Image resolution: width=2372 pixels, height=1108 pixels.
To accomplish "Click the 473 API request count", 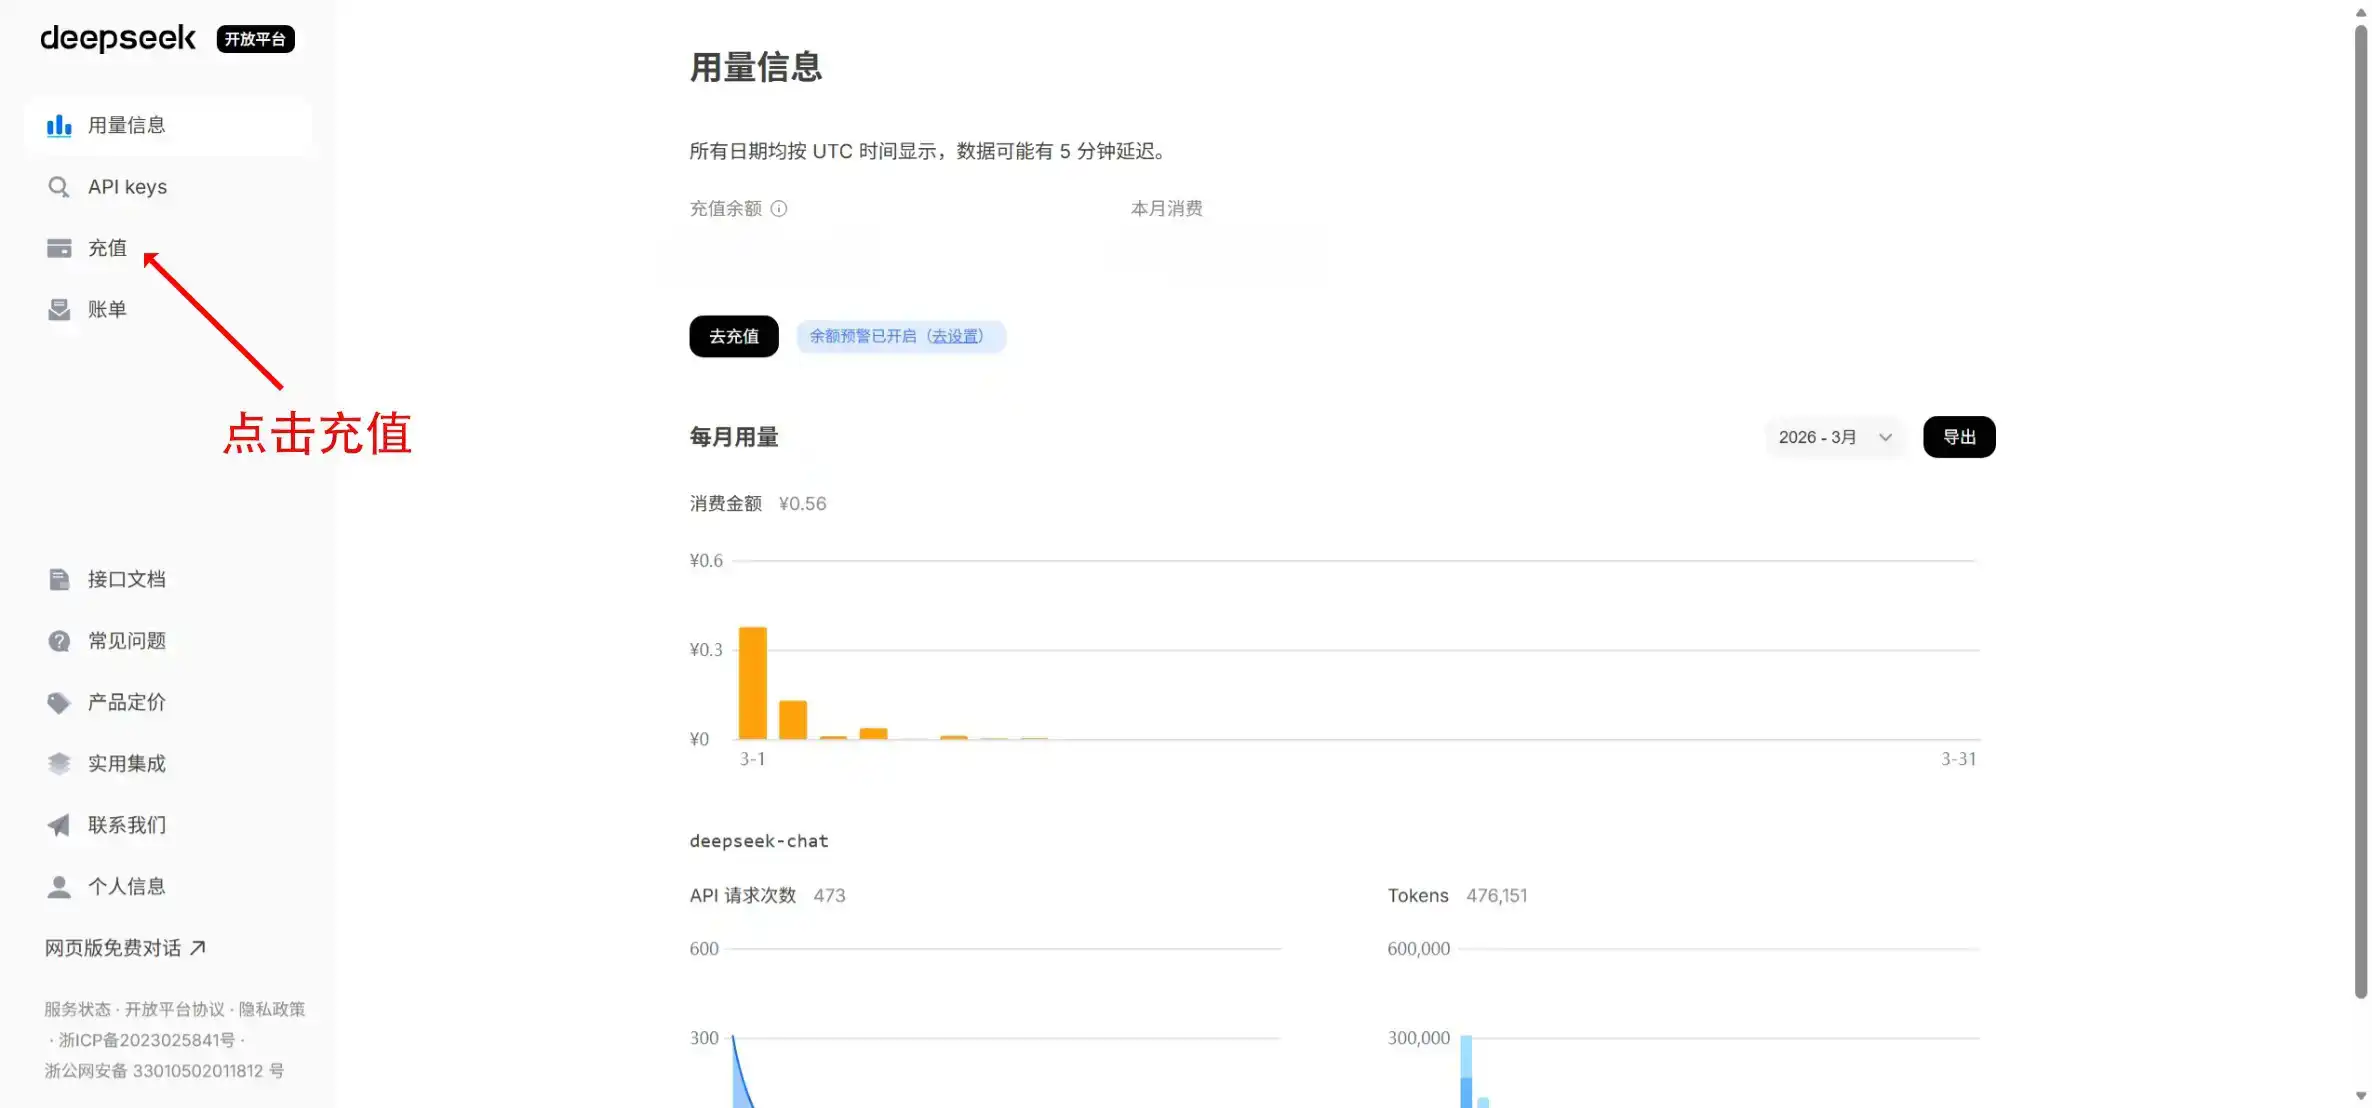I will click(829, 896).
